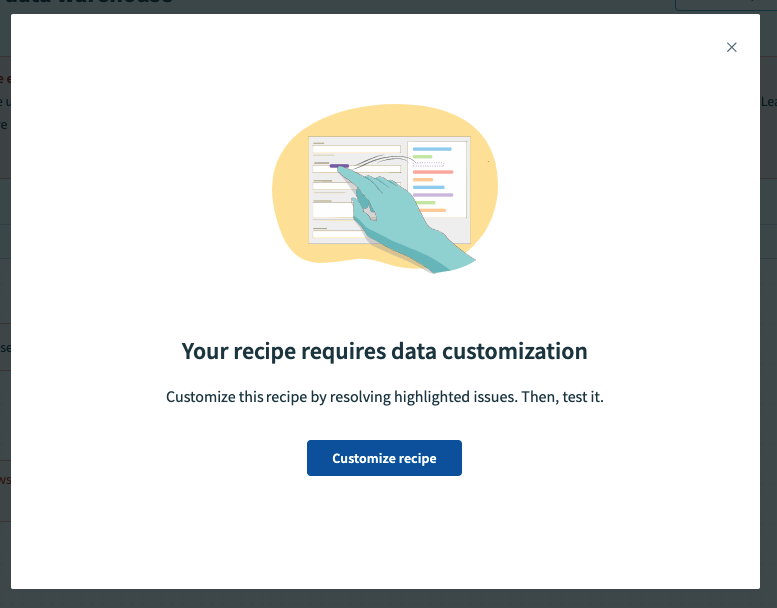This screenshot has width=777, height=608.
Task: Click the purple bar in illustration's right panel
Action: [x=433, y=195]
